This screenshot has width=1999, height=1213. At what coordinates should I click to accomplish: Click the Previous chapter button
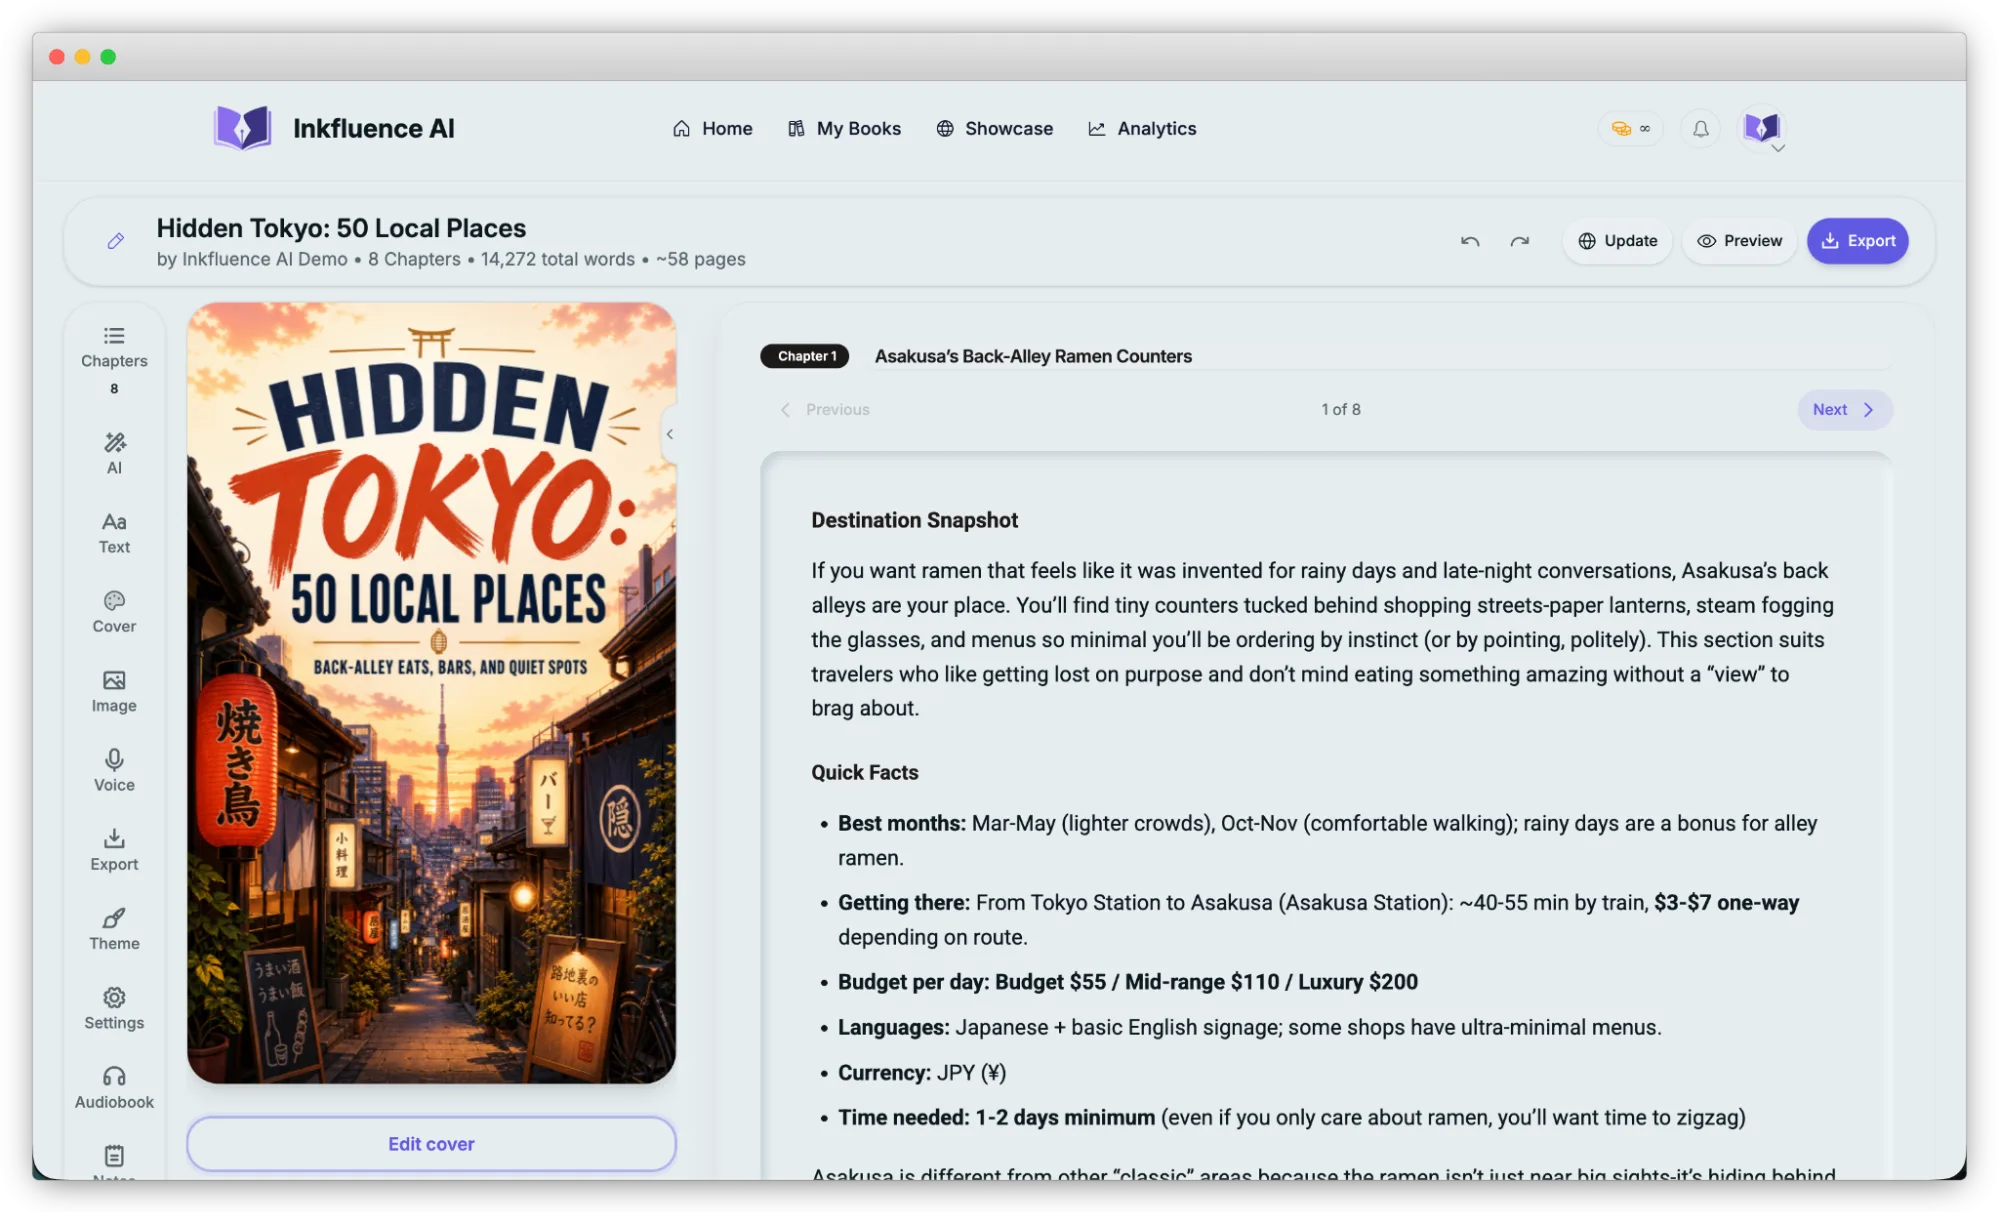[x=825, y=409]
